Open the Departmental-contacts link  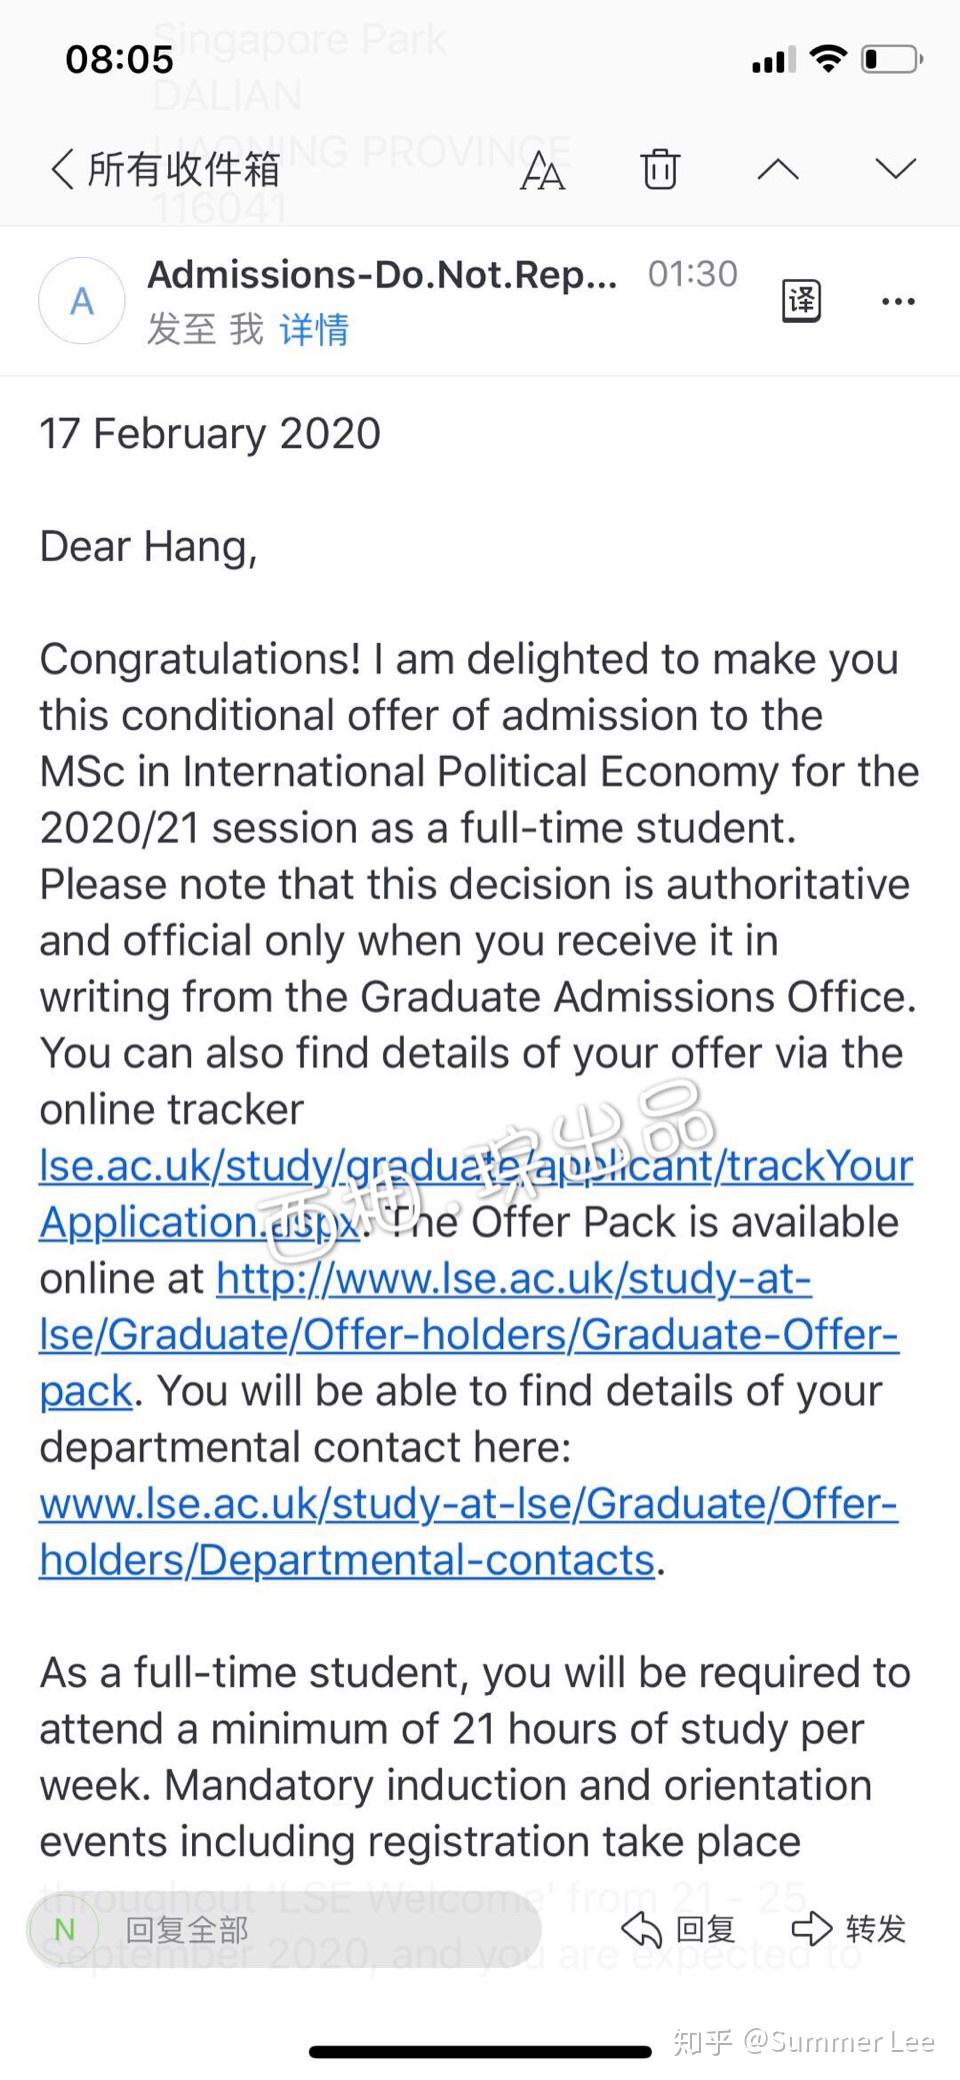pos(468,1531)
